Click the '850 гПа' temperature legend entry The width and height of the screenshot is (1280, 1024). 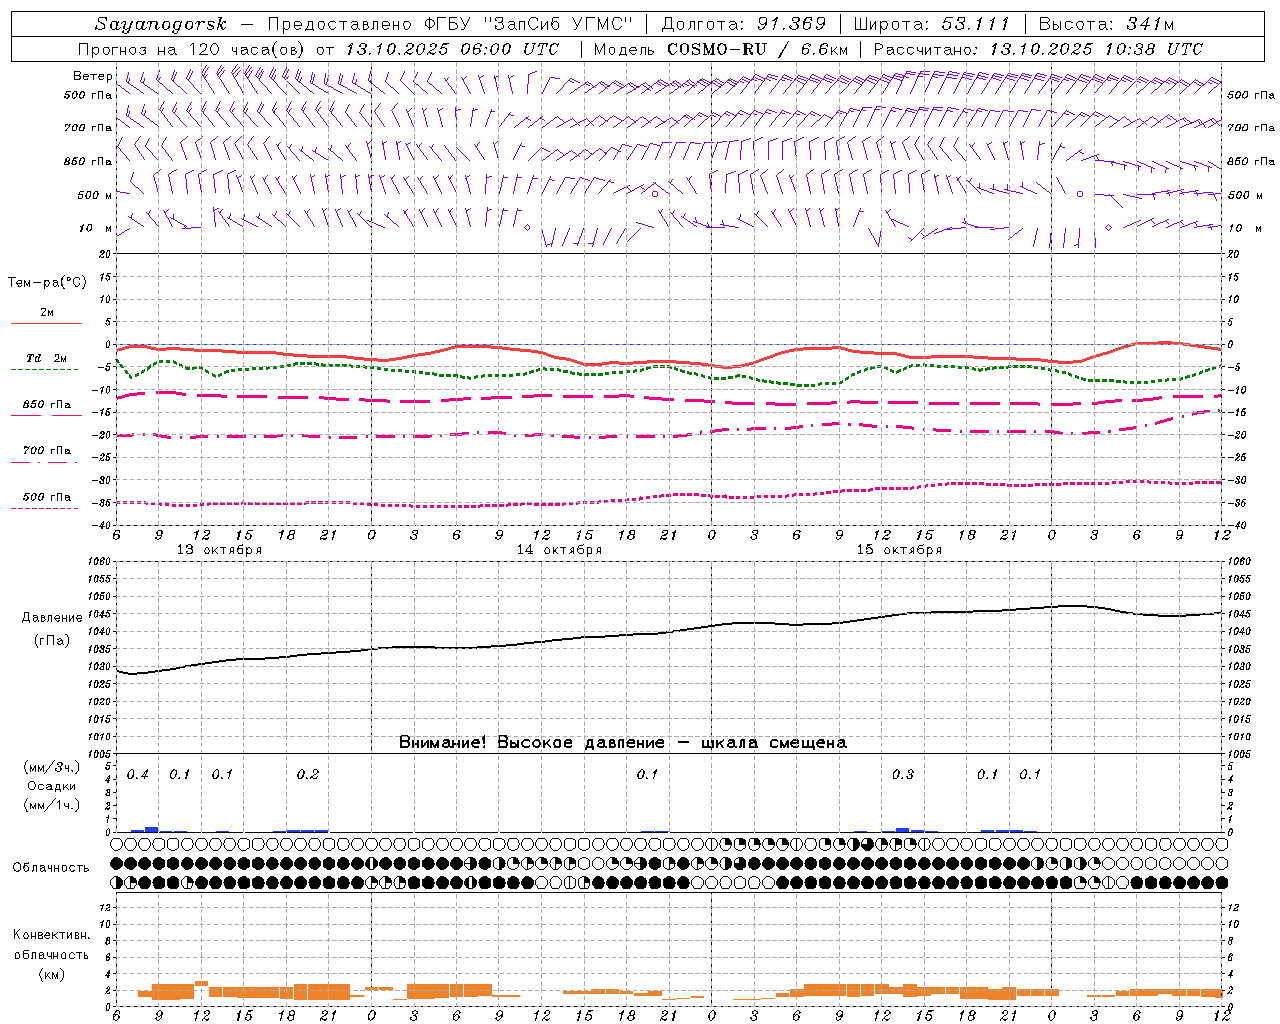tap(47, 405)
